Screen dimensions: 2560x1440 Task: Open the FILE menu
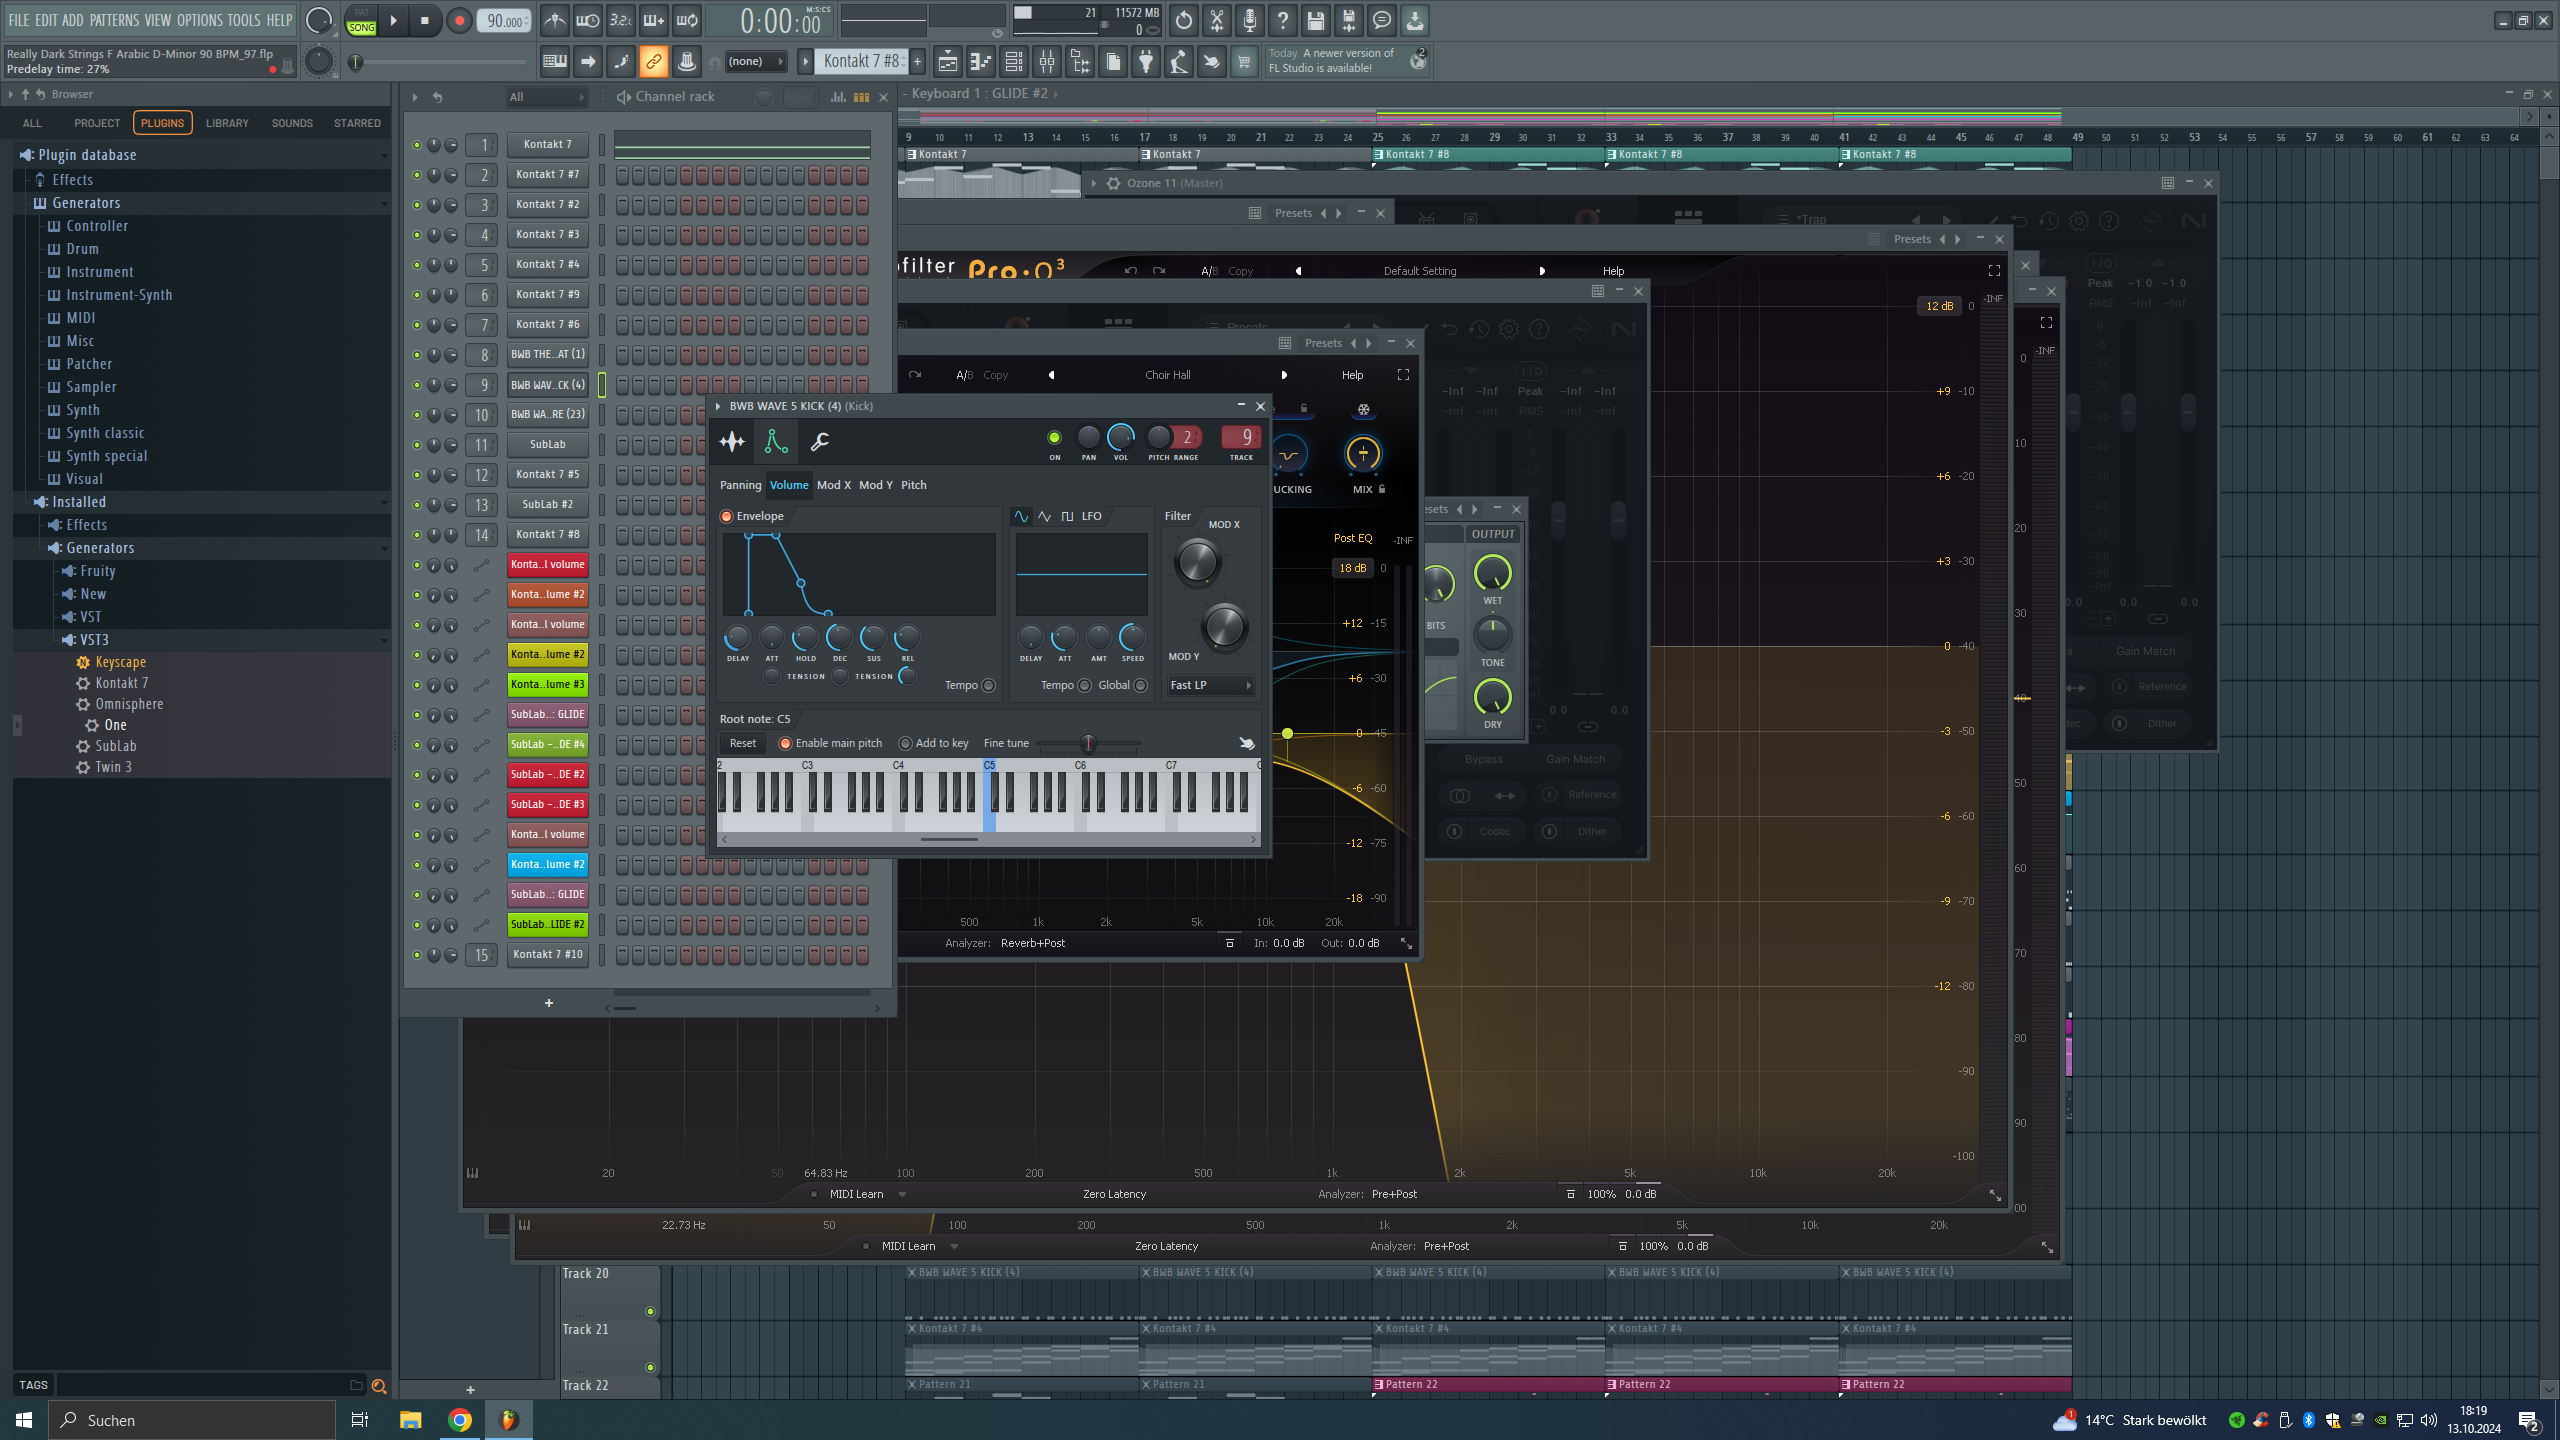point(19,20)
